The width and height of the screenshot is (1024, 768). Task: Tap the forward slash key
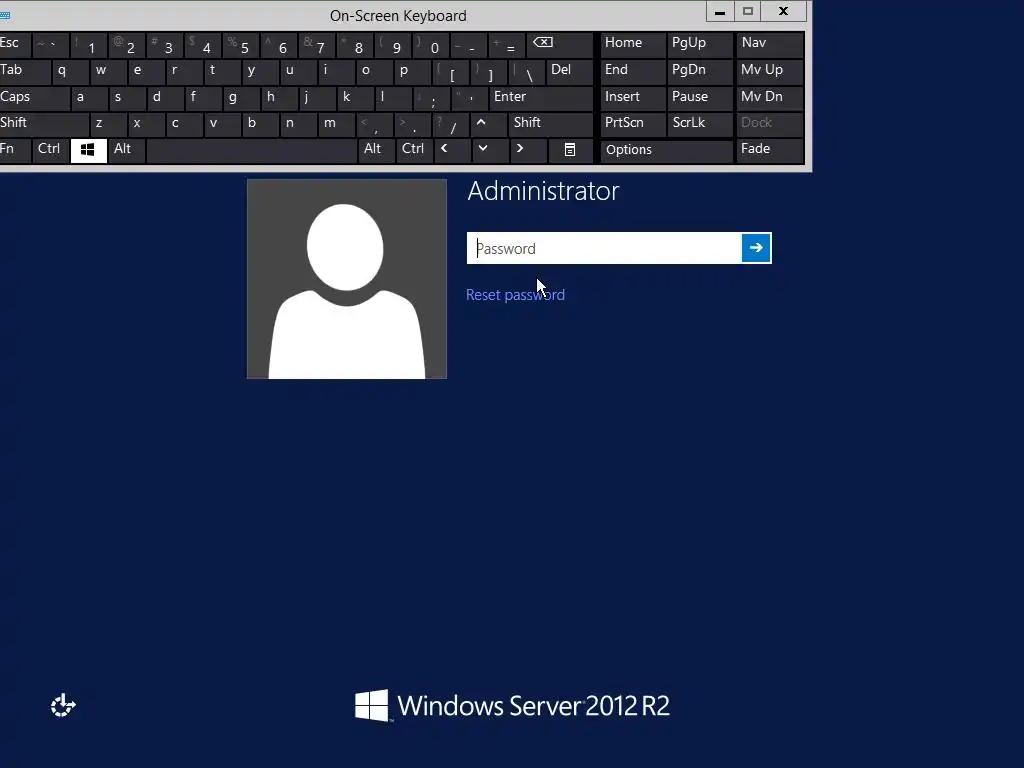(451, 124)
